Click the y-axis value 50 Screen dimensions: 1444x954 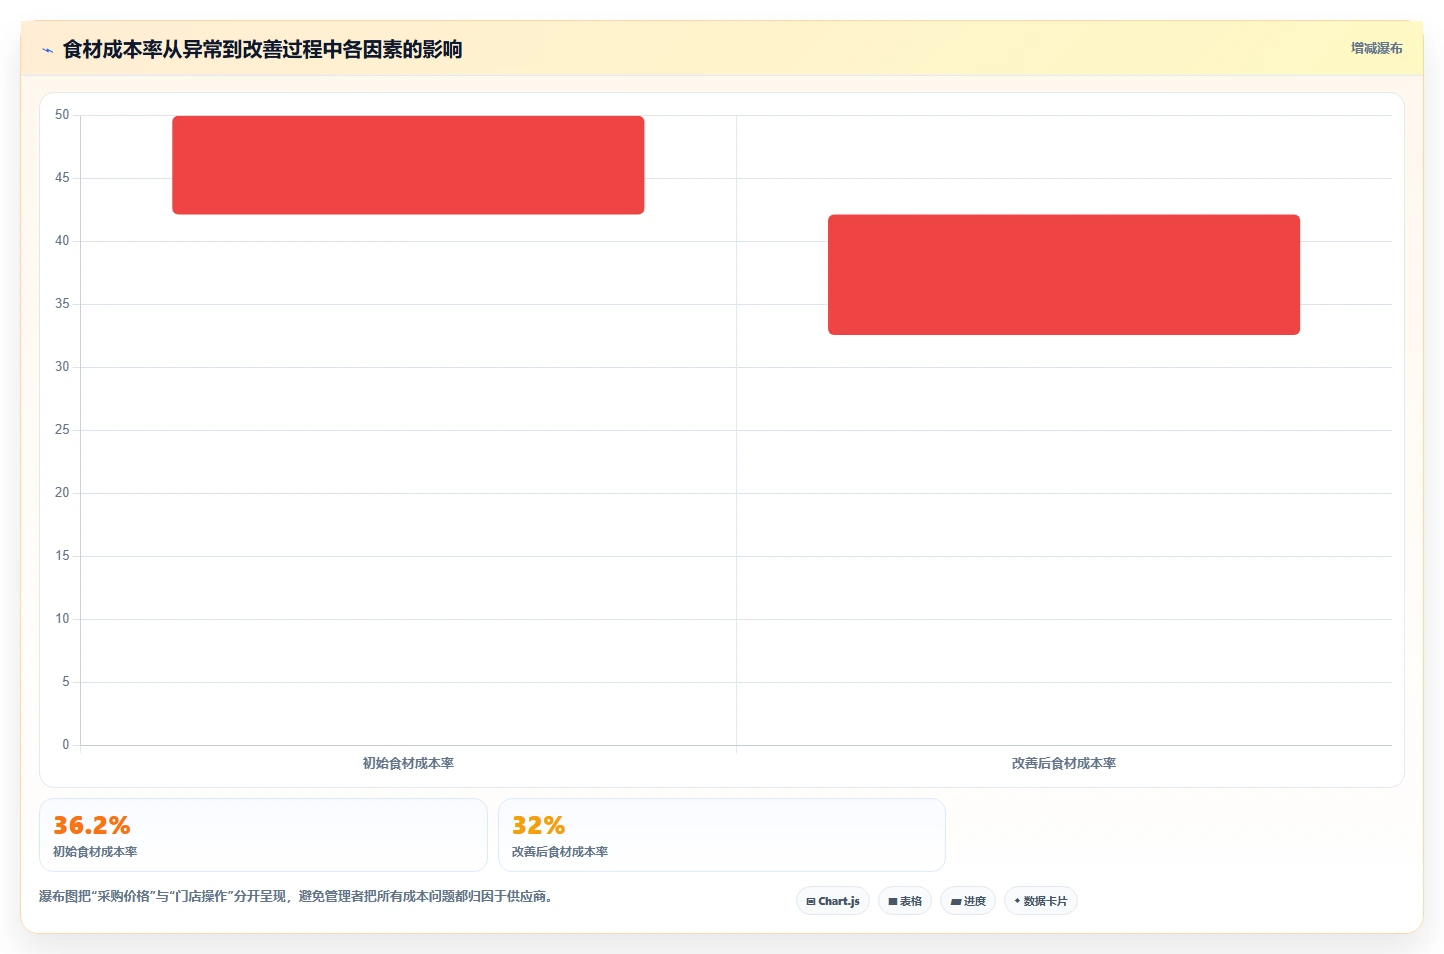tap(62, 115)
